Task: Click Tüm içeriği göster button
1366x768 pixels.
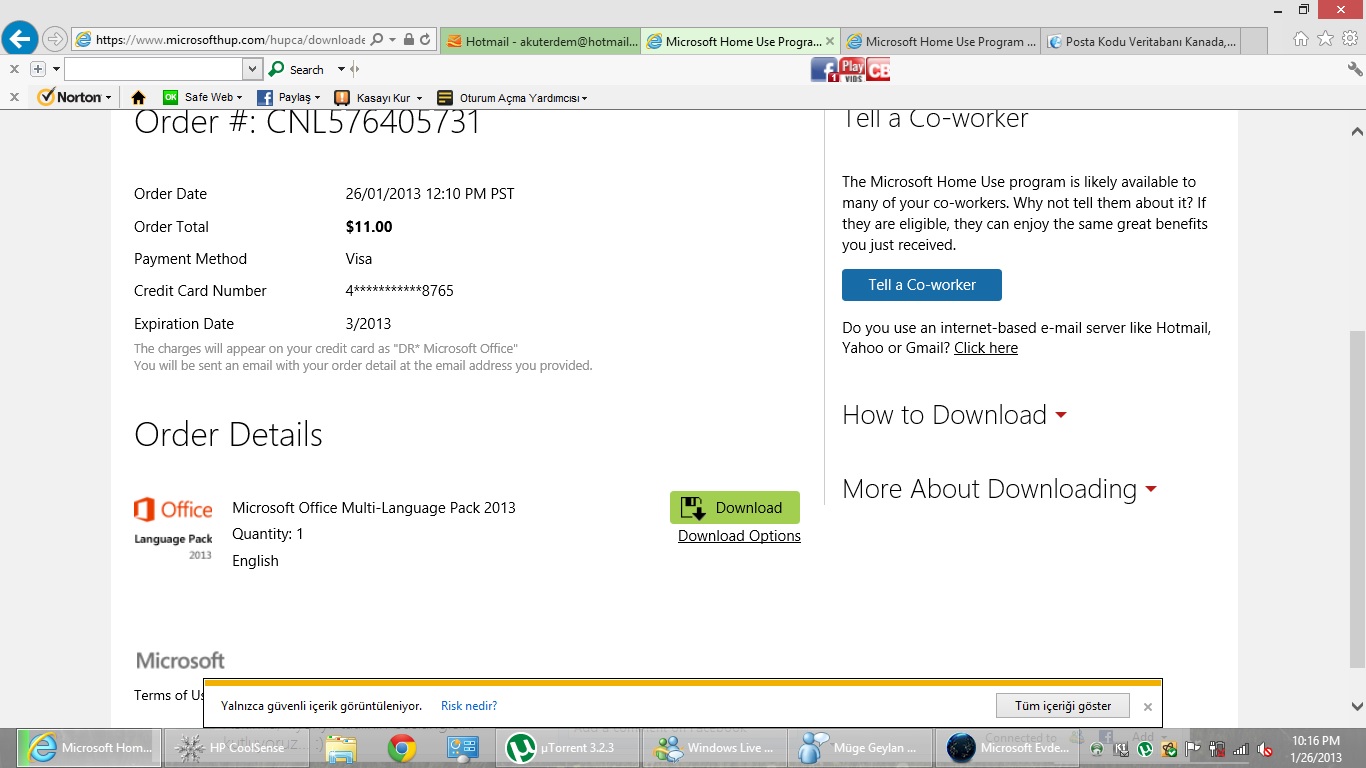Action: click(1063, 706)
